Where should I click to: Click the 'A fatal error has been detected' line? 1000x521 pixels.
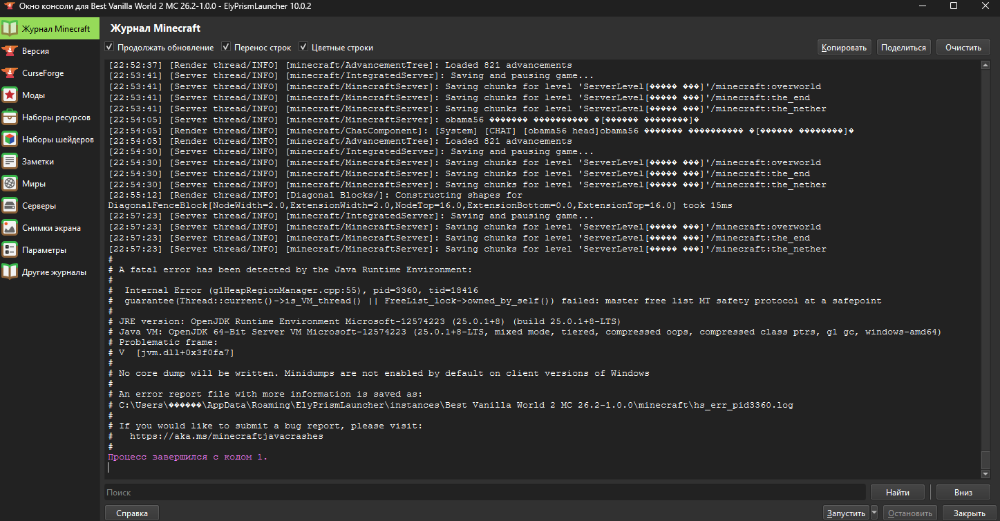(x=290, y=270)
